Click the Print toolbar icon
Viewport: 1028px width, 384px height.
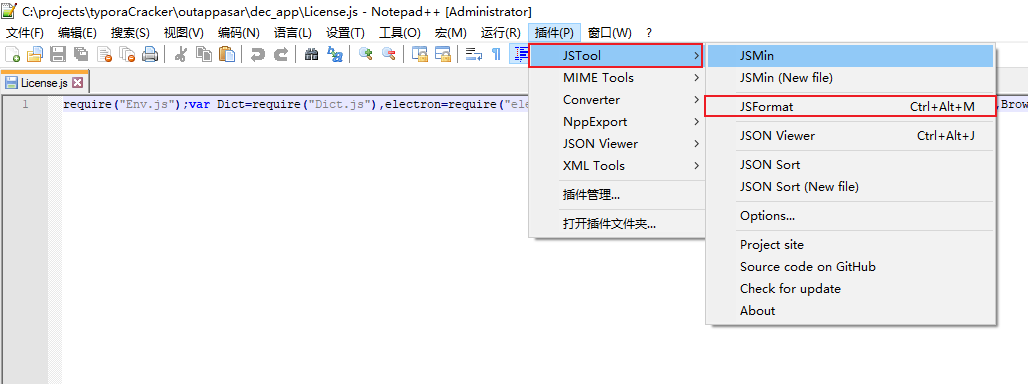[150, 54]
